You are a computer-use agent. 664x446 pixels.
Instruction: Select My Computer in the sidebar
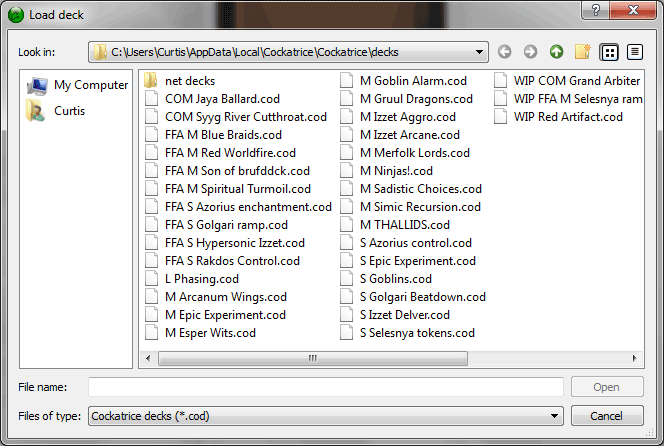pos(77,85)
